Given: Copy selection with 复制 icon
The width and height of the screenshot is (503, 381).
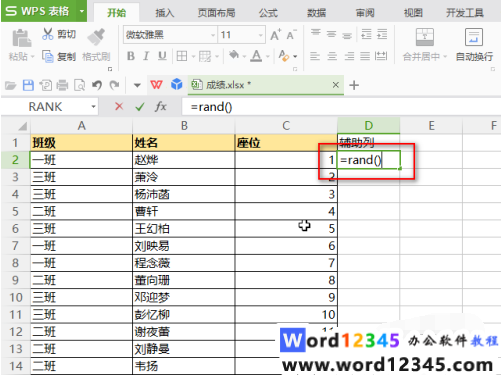Looking at the screenshot, I should coord(48,57).
